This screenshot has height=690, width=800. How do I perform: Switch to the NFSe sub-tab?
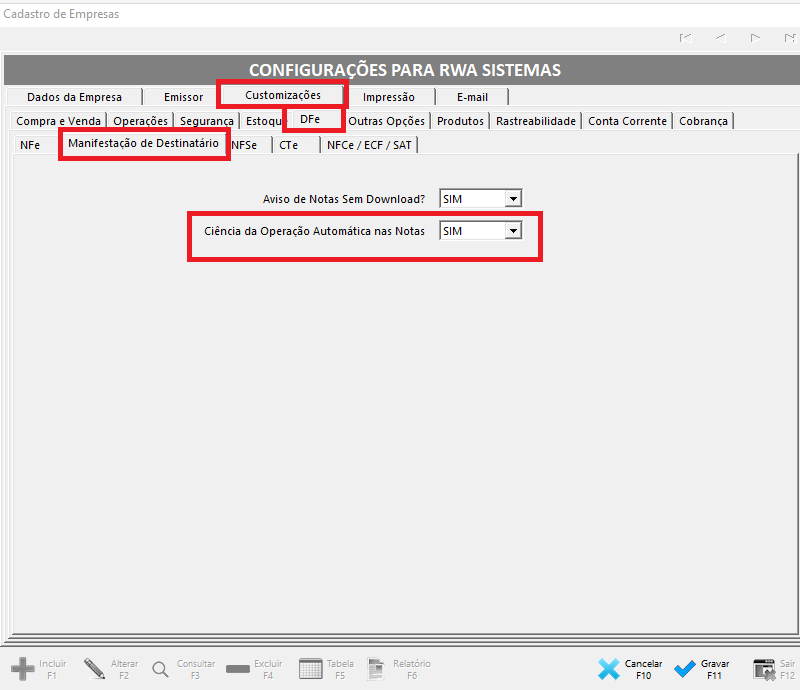point(244,145)
